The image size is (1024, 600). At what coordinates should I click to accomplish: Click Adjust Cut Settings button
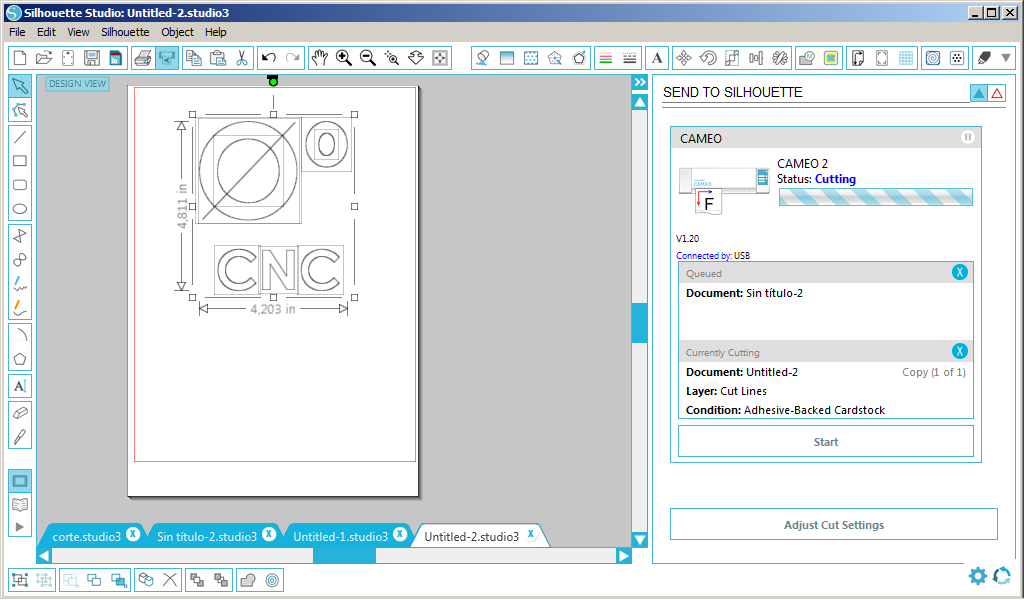point(834,525)
